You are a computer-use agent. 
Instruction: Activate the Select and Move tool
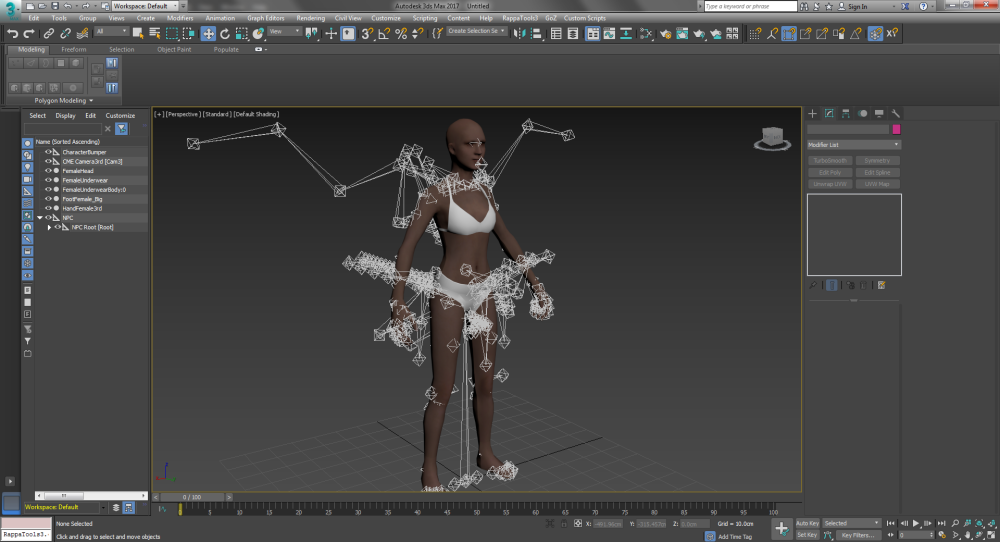pyautogui.click(x=208, y=34)
